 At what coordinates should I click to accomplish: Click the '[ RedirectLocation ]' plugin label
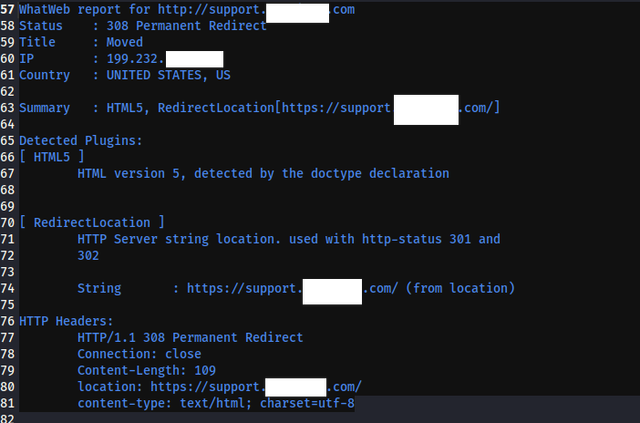[92, 222]
